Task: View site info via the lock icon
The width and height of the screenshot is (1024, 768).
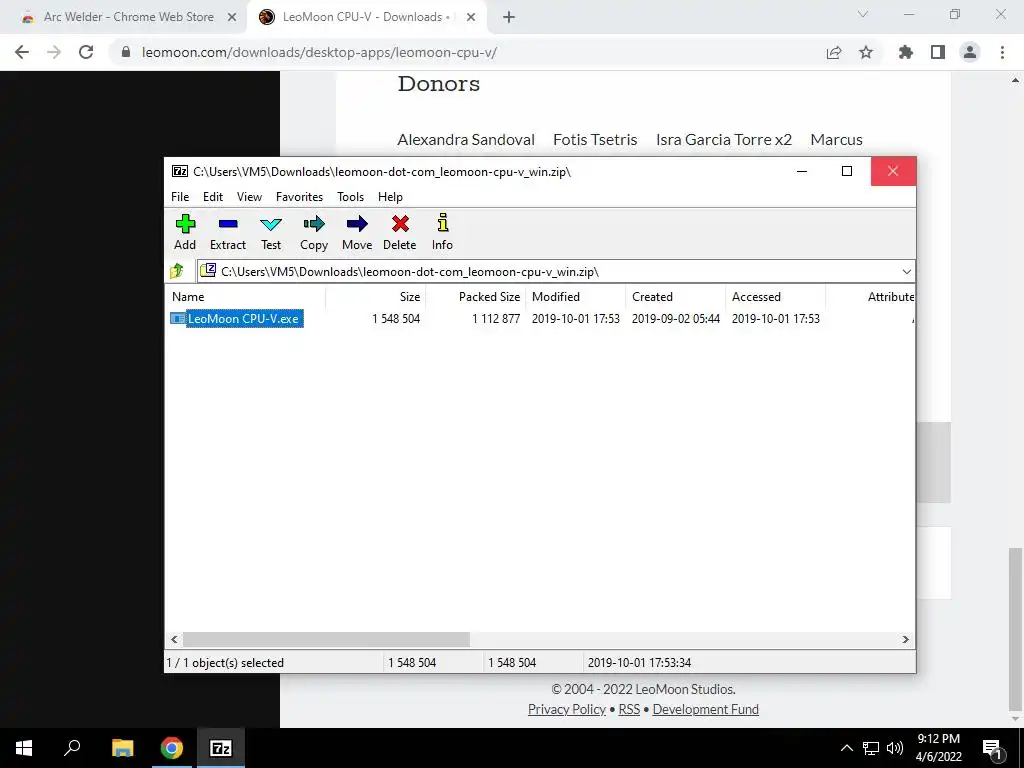Action: click(126, 52)
